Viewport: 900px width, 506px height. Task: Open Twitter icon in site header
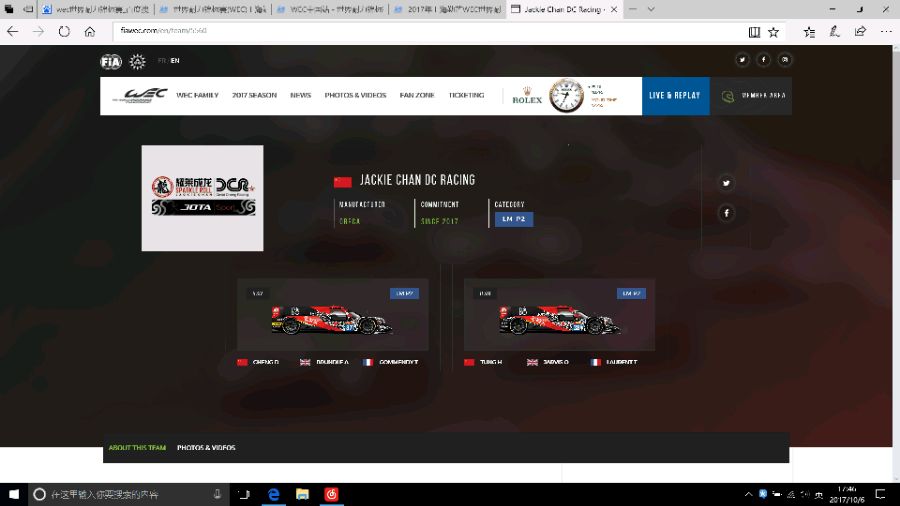742,60
